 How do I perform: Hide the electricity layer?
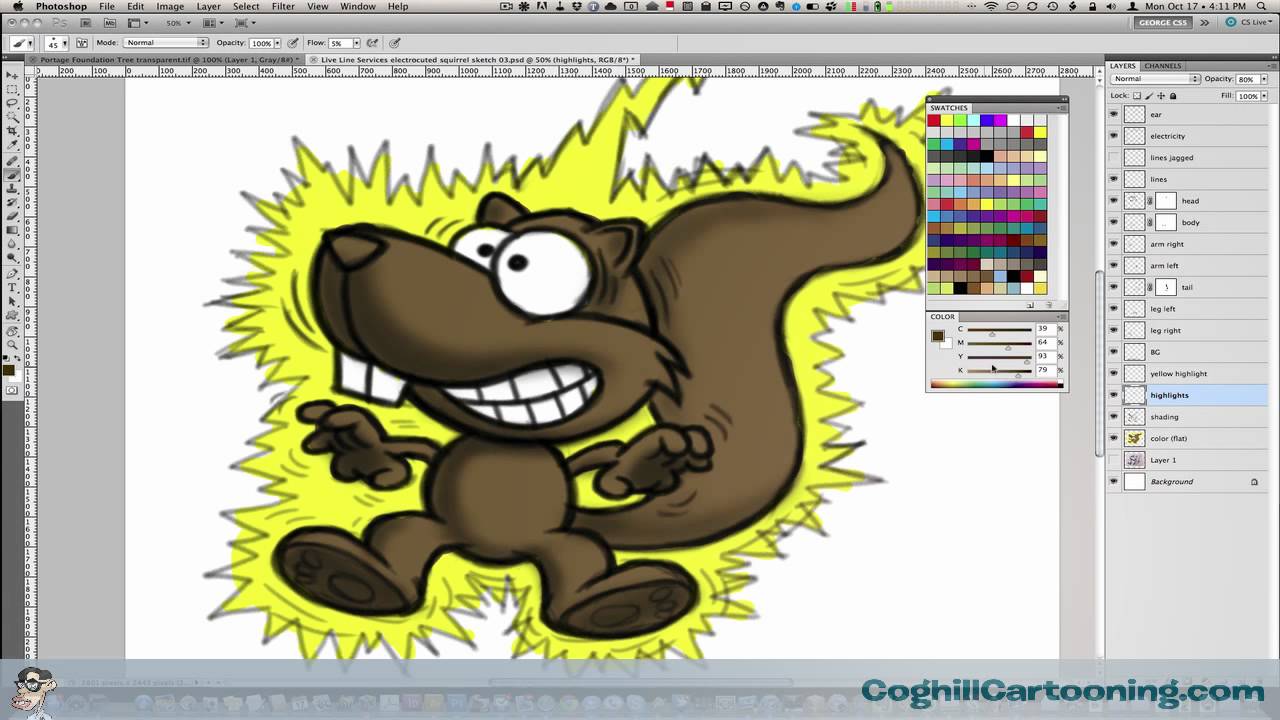click(x=1114, y=136)
